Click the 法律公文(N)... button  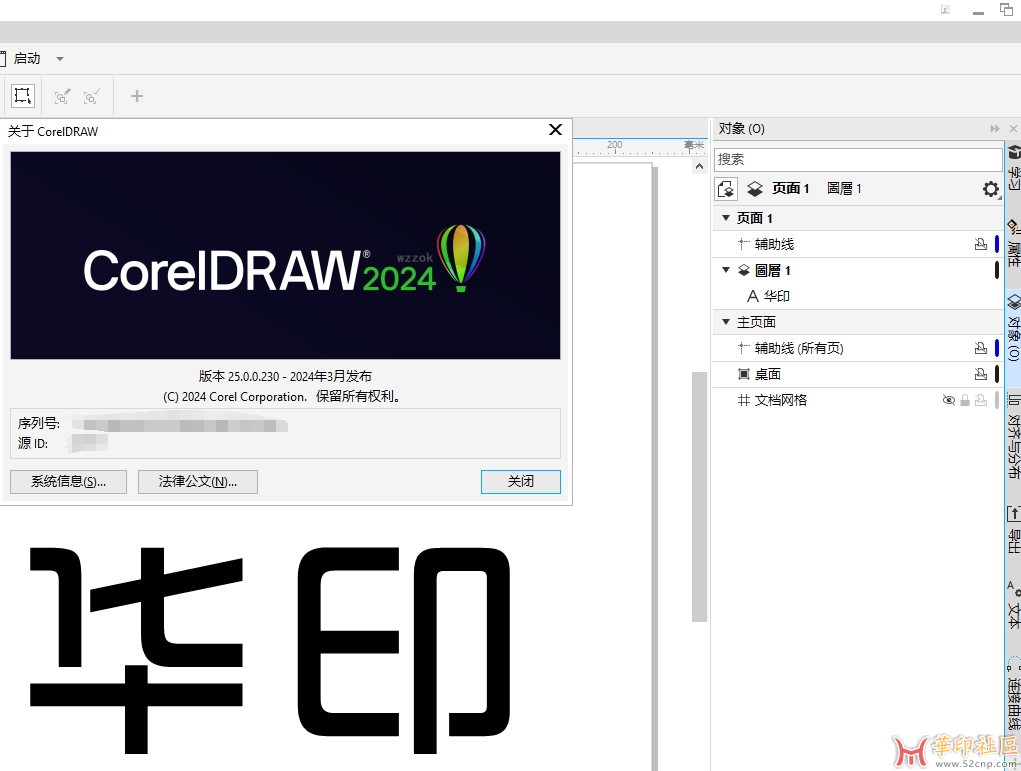(198, 482)
